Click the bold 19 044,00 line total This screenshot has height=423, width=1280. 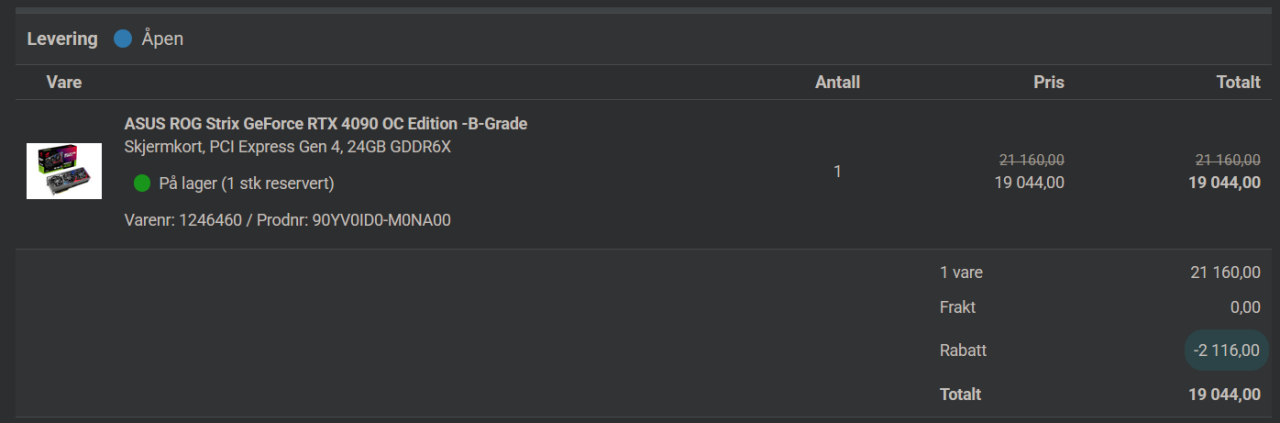click(x=1224, y=182)
